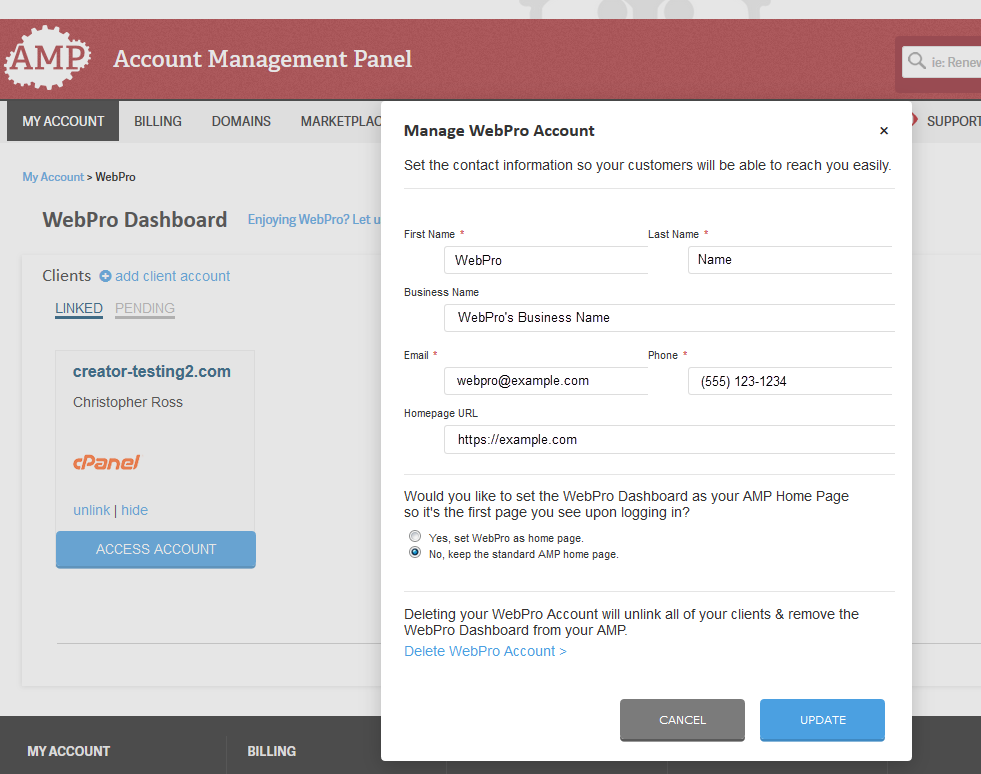Click into the Business Name field
Image resolution: width=981 pixels, height=774 pixels.
click(x=668, y=318)
